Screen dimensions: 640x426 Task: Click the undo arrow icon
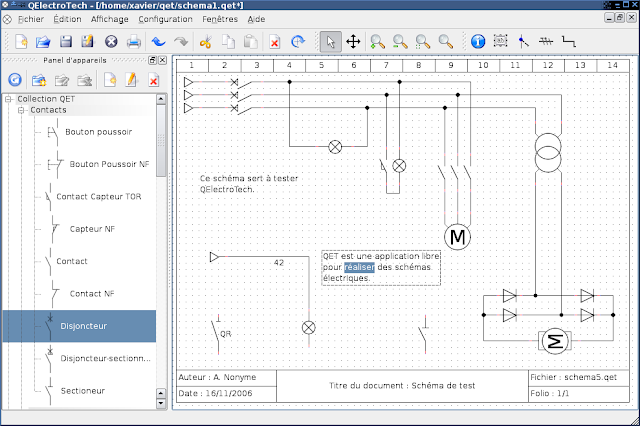coord(158,42)
